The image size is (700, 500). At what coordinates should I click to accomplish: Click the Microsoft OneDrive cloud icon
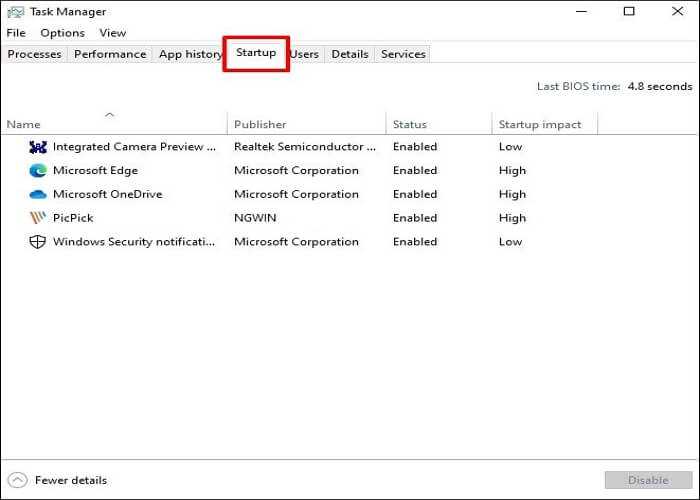click(38, 194)
